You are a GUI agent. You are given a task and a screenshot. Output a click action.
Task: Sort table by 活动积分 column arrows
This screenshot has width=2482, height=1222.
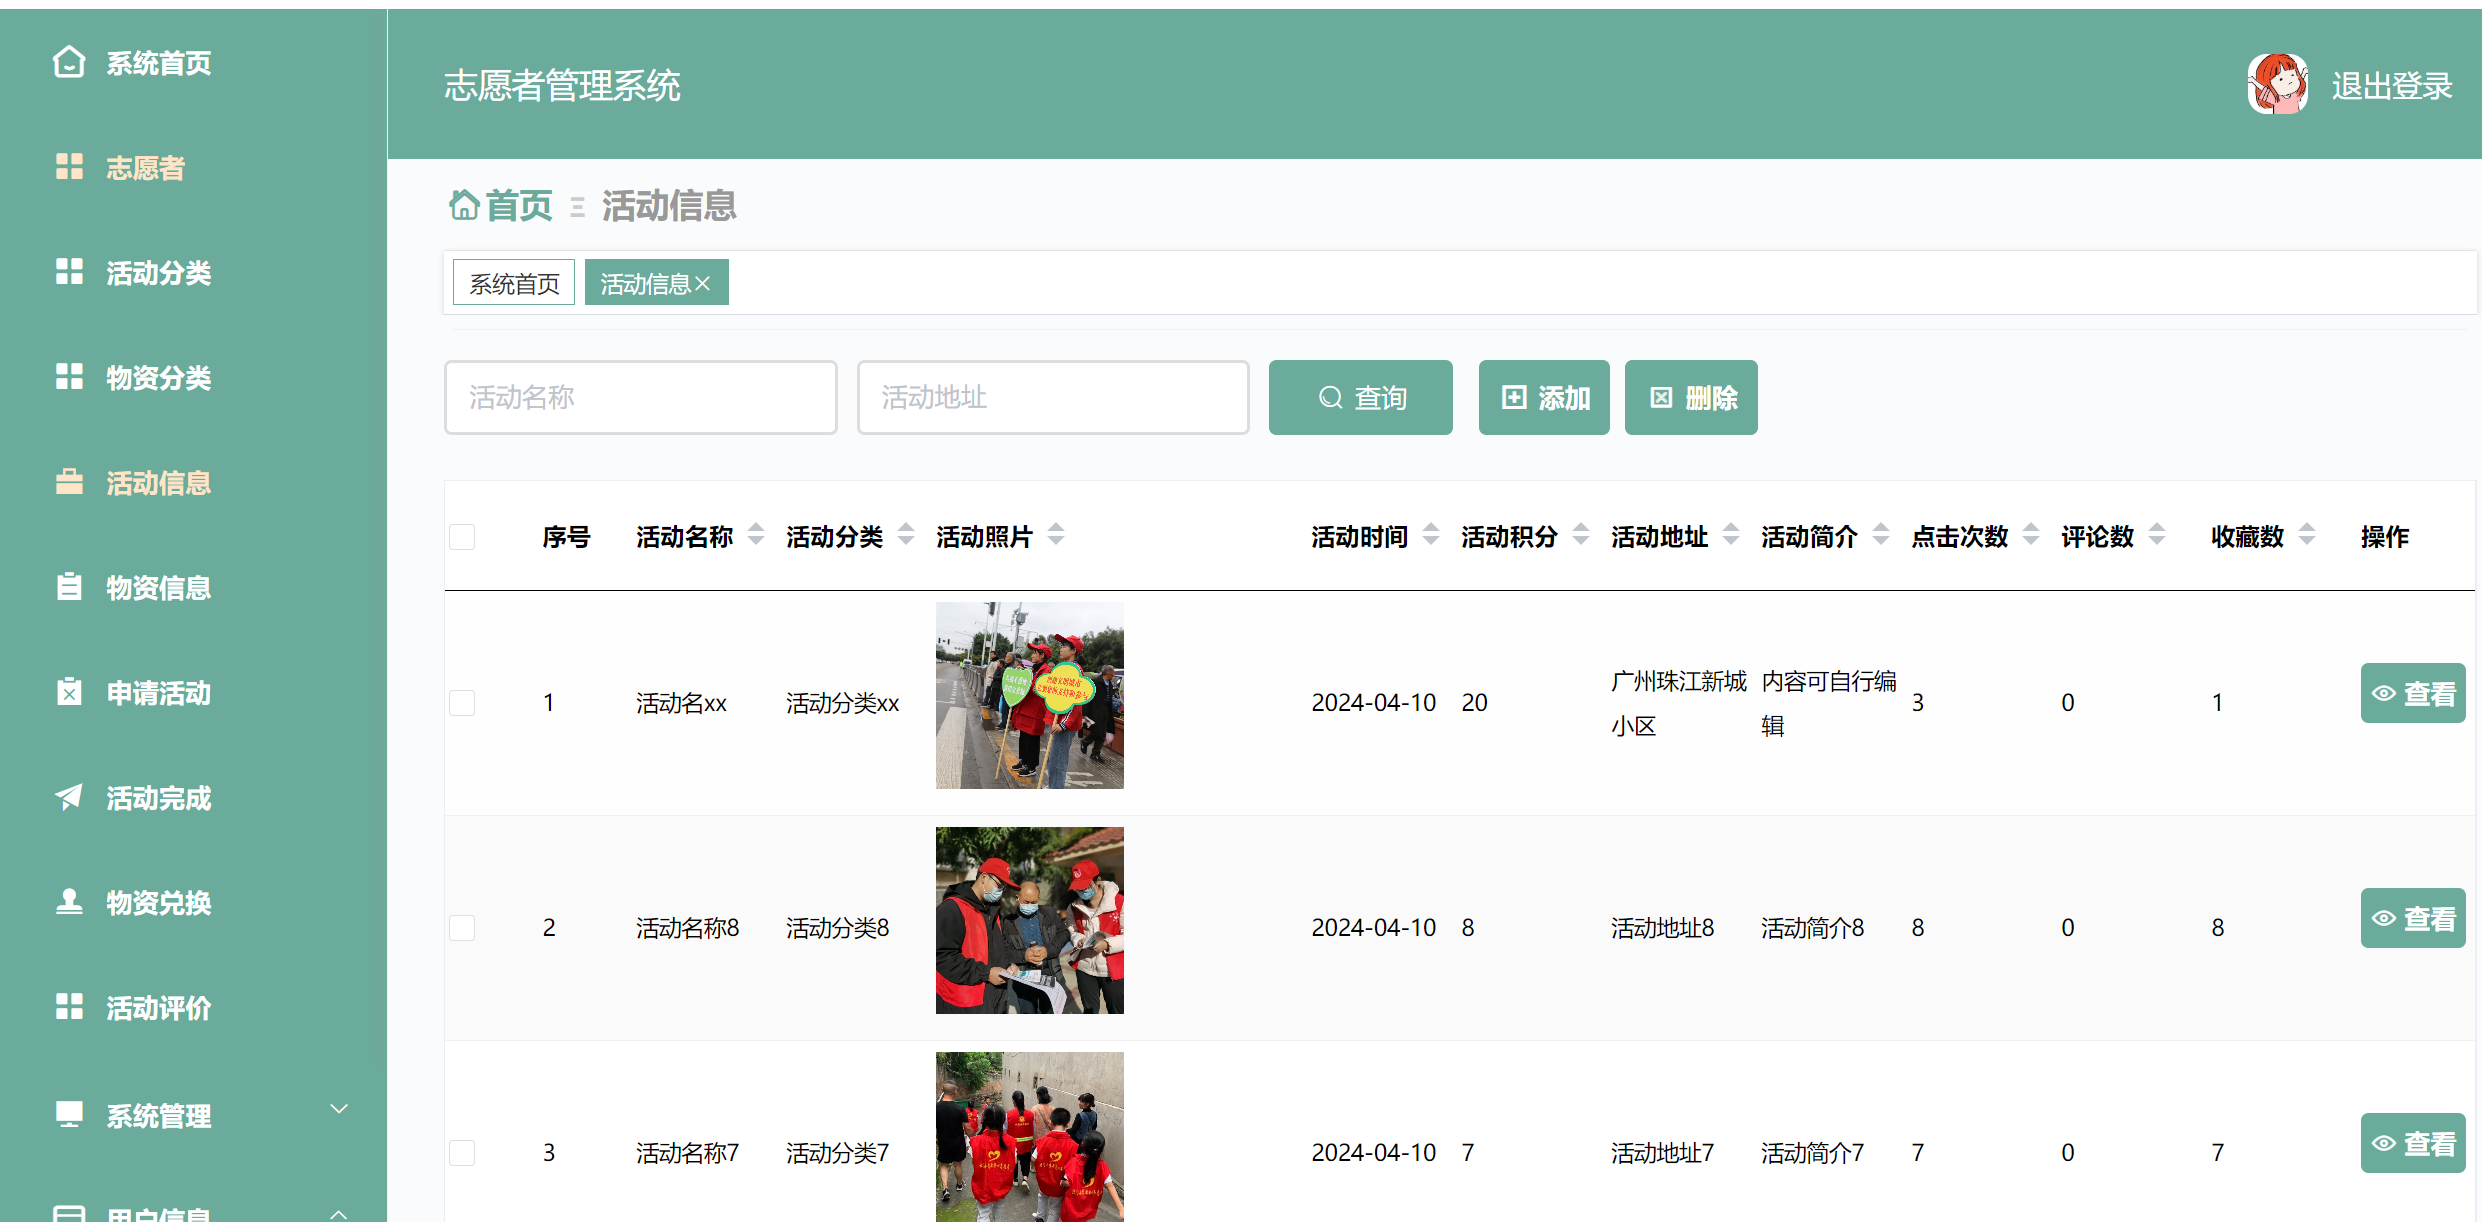coord(1581,535)
